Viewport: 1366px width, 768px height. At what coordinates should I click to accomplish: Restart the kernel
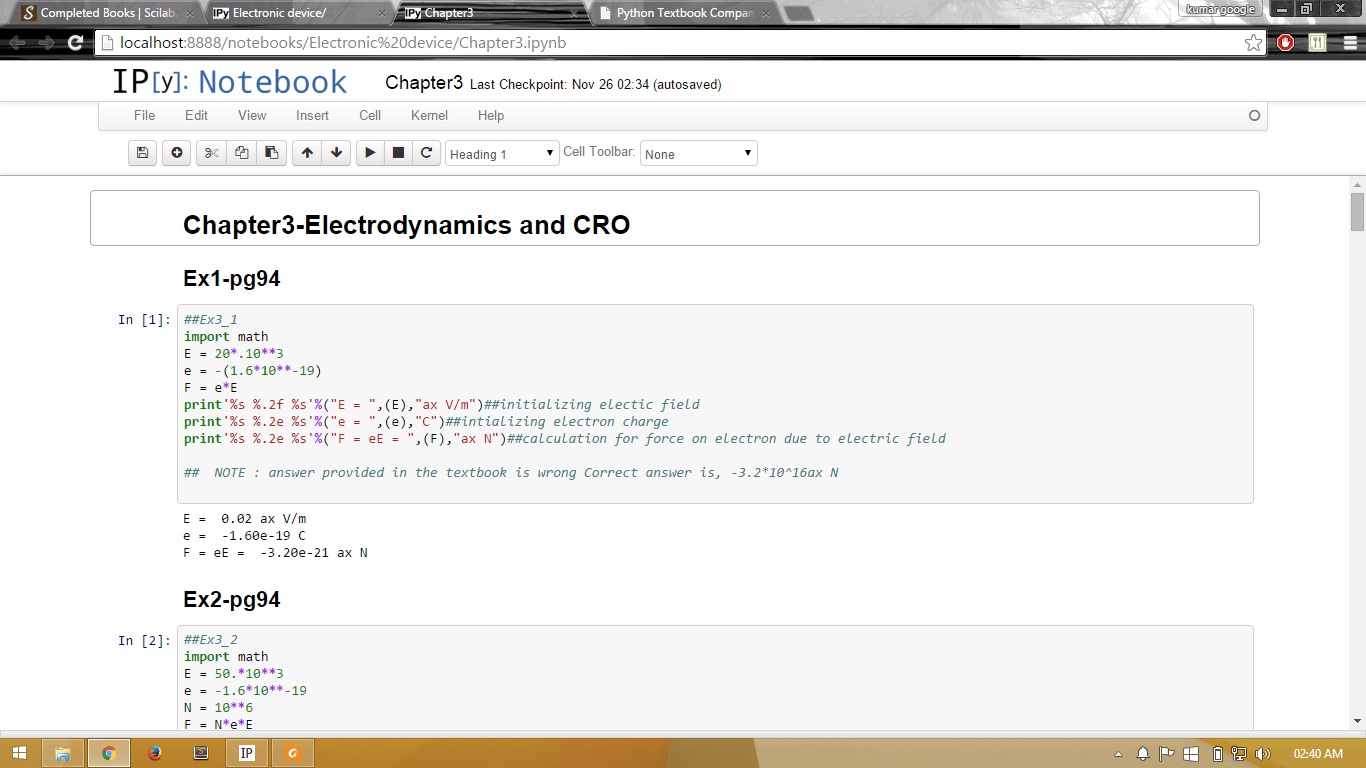426,152
